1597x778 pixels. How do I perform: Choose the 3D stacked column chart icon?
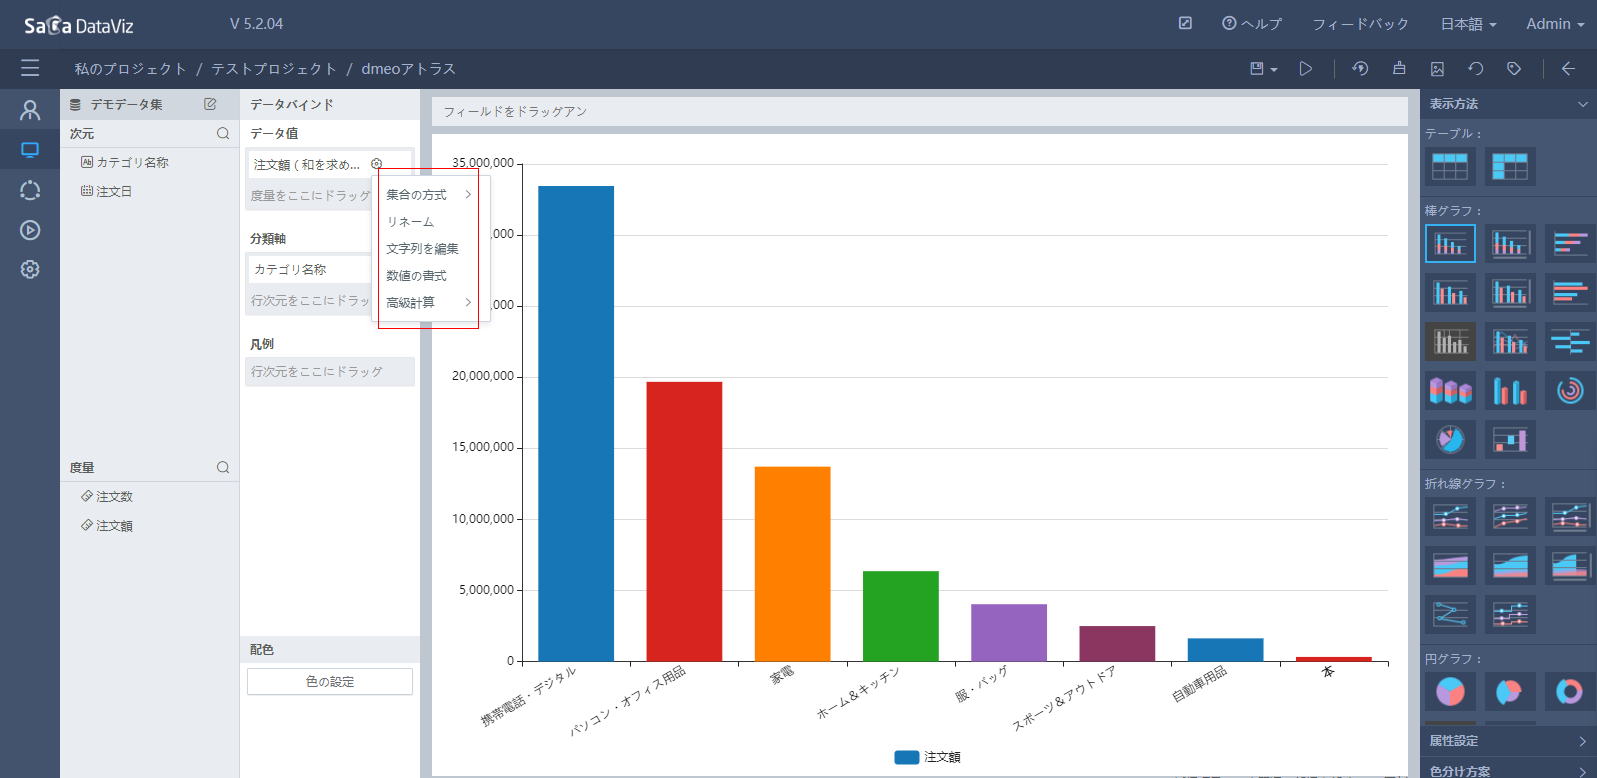point(1450,391)
